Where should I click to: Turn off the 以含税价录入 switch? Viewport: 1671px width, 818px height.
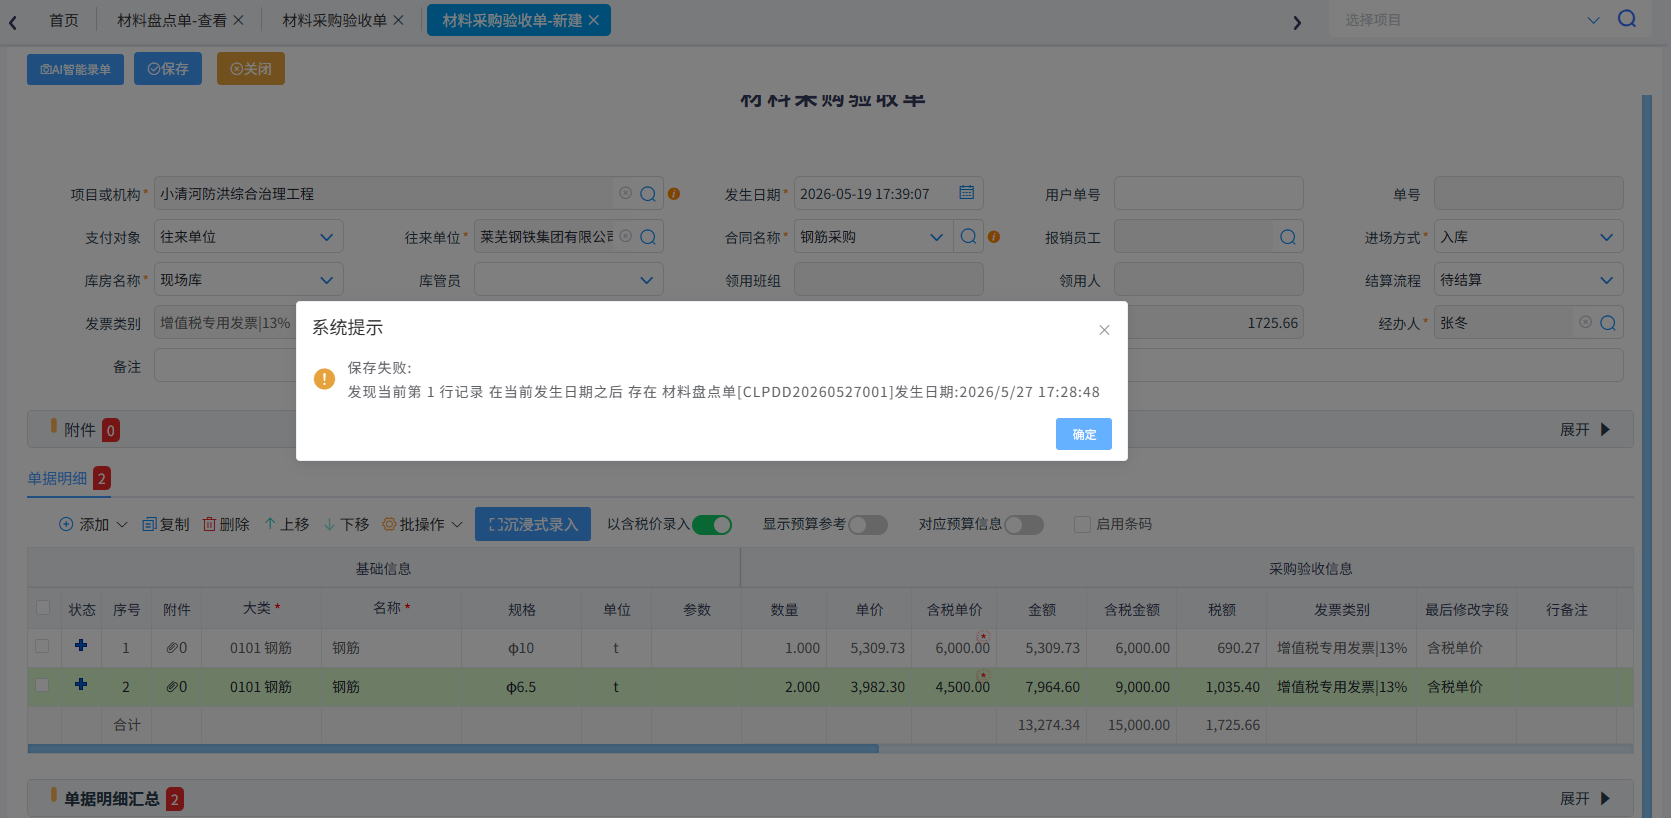click(x=712, y=525)
